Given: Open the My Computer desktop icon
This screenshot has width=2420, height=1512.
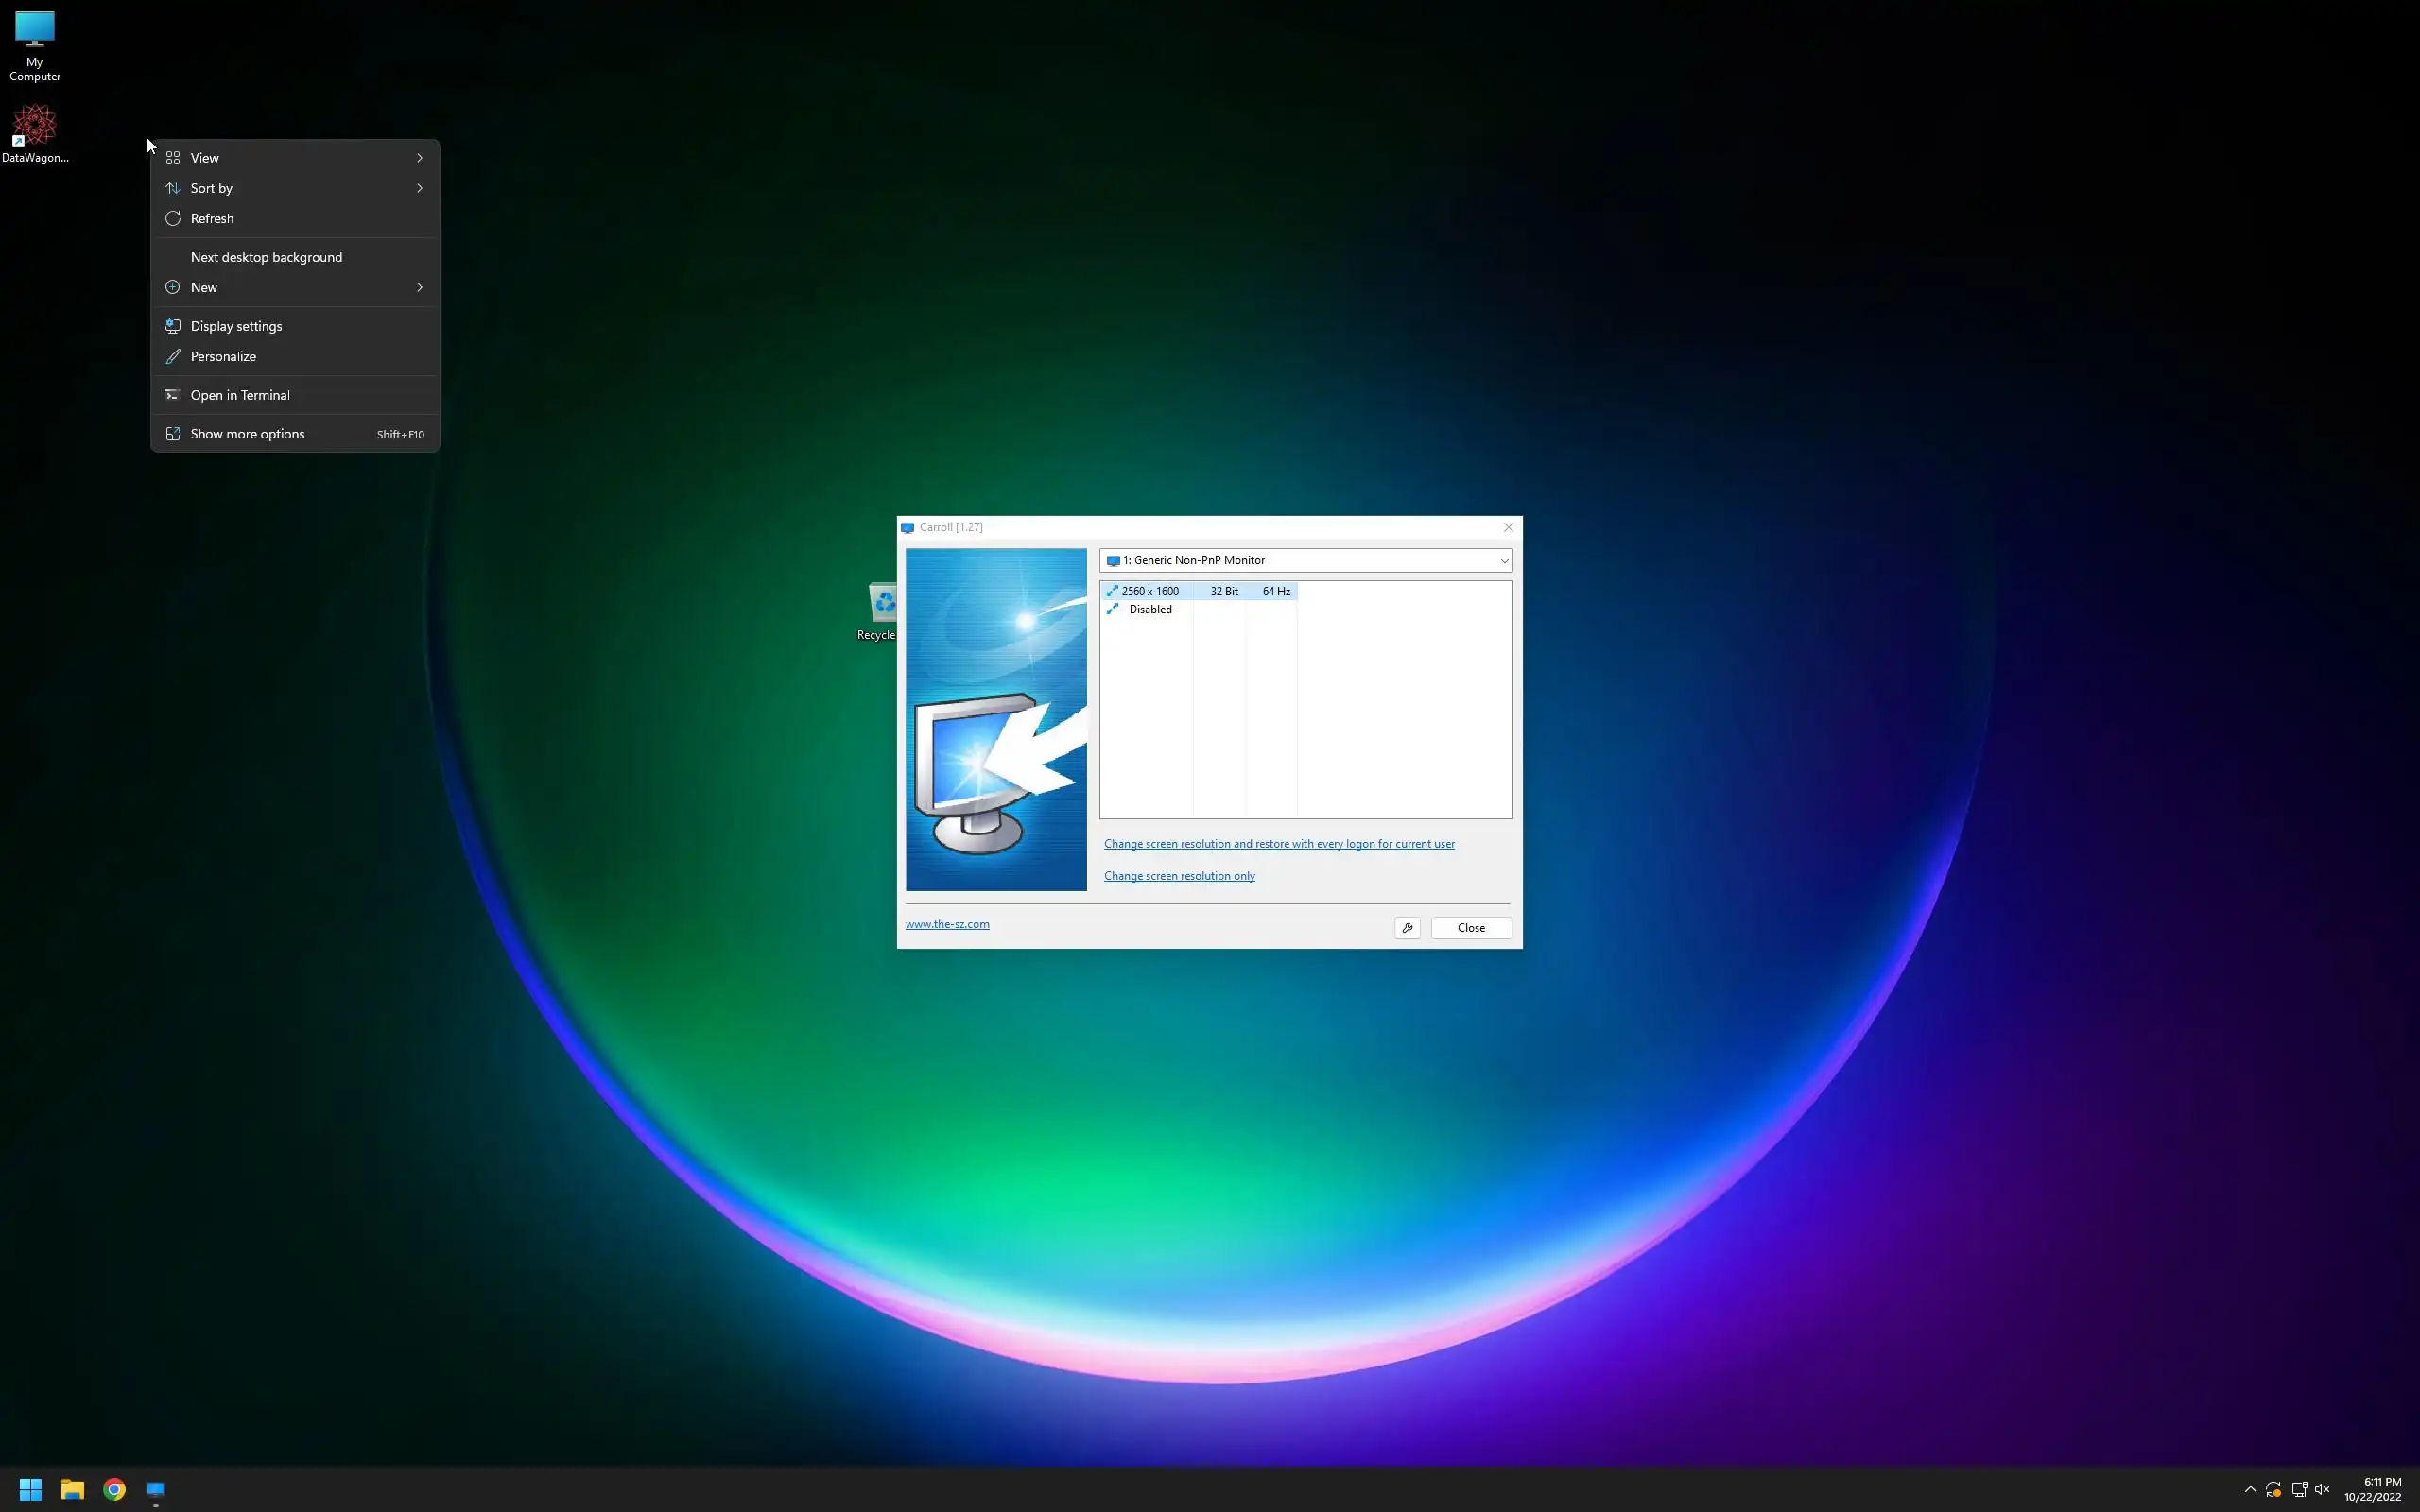Looking at the screenshot, I should tap(35, 32).
